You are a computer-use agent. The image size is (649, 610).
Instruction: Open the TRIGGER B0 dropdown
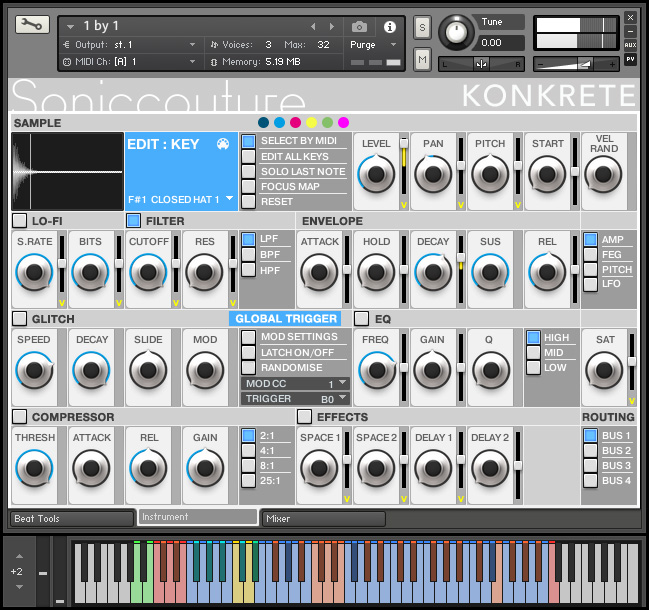(x=296, y=399)
